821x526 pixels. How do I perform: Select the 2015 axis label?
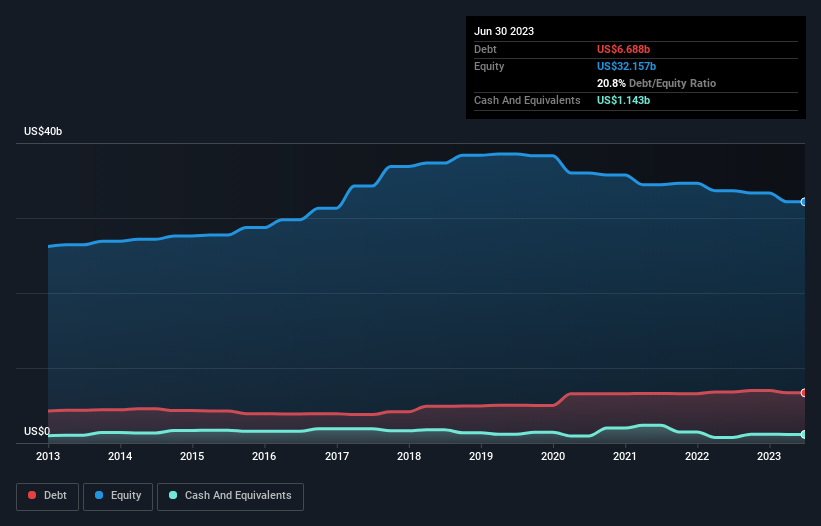192,456
